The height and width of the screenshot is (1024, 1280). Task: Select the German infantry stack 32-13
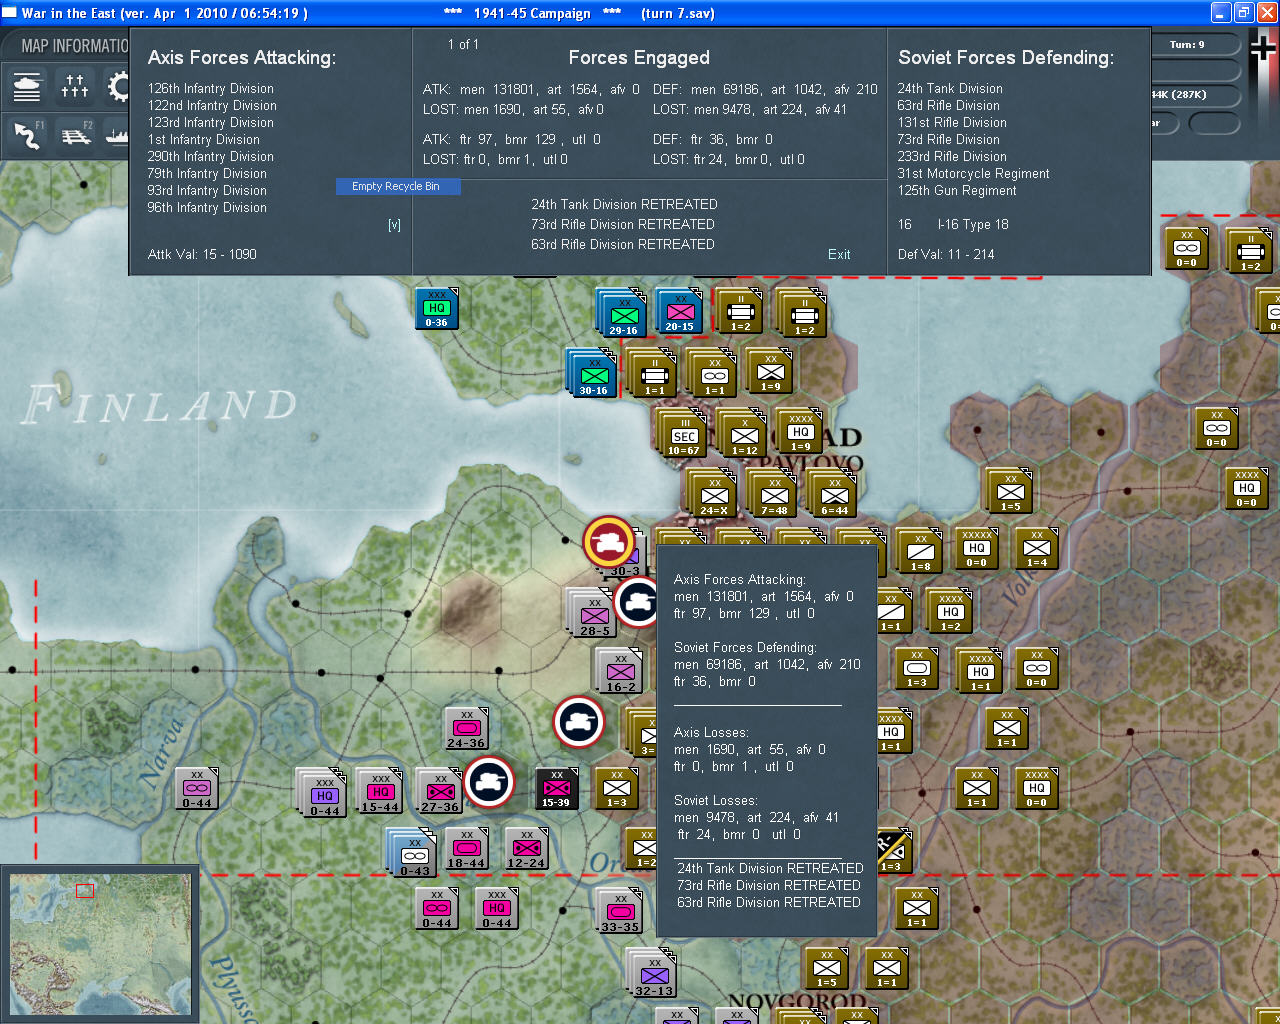(x=652, y=973)
